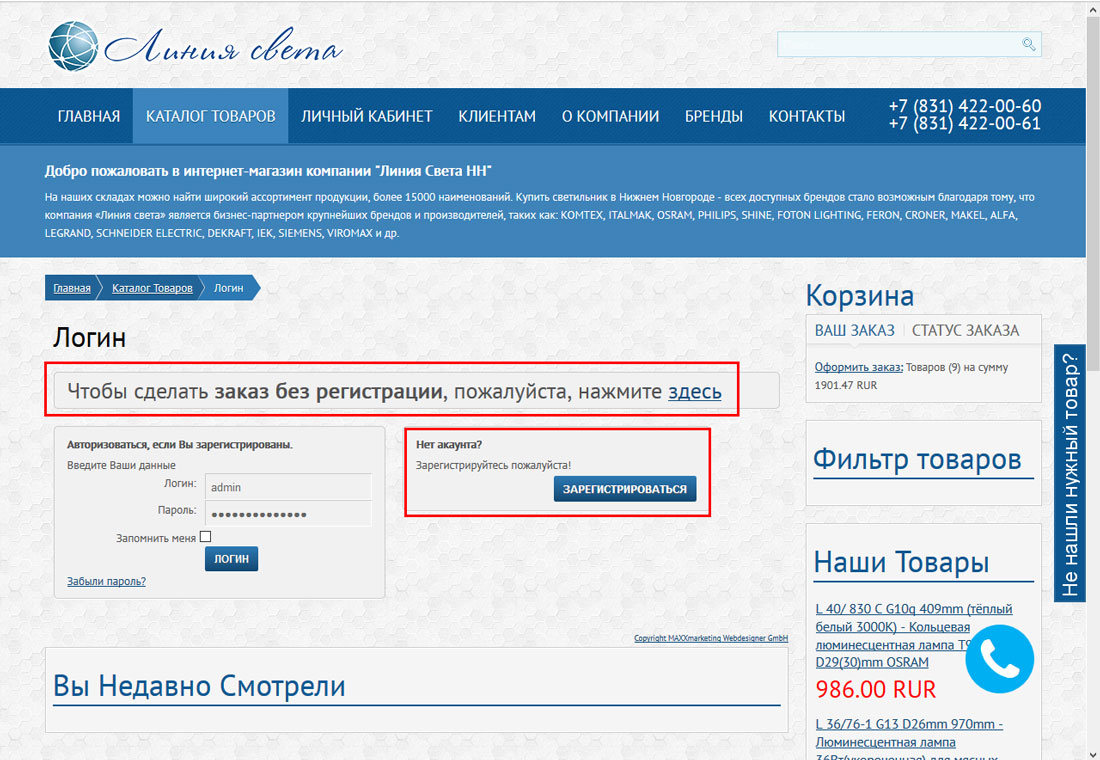Open the БРЕНДЫ menu item

tap(713, 116)
